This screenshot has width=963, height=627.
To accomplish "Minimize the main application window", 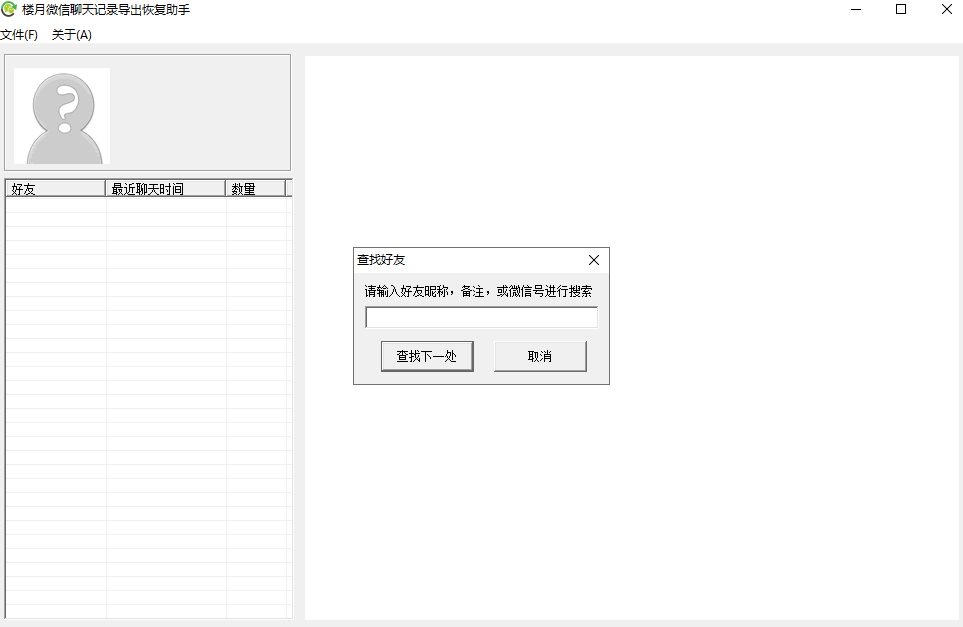I will (856, 10).
